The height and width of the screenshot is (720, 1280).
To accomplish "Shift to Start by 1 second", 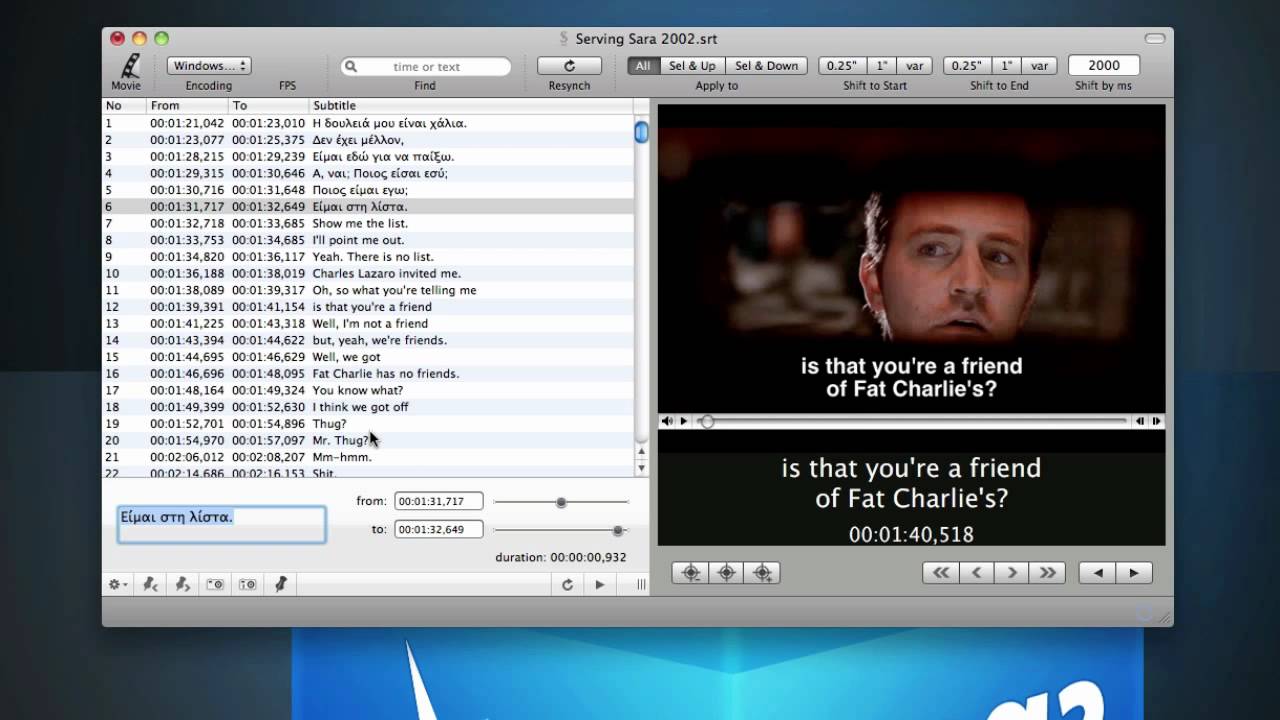I will [882, 66].
